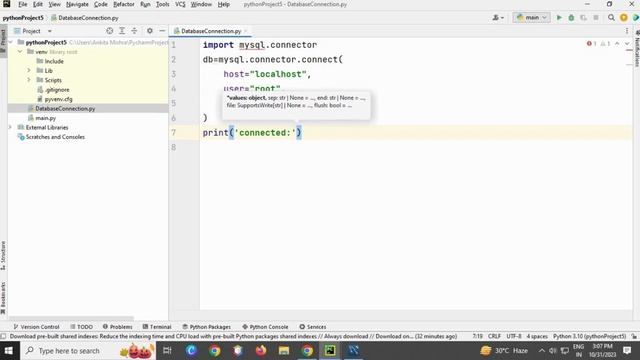Image resolution: width=640 pixels, height=360 pixels.
Task: Click CRLF line separator in status bar
Action: coord(494,336)
